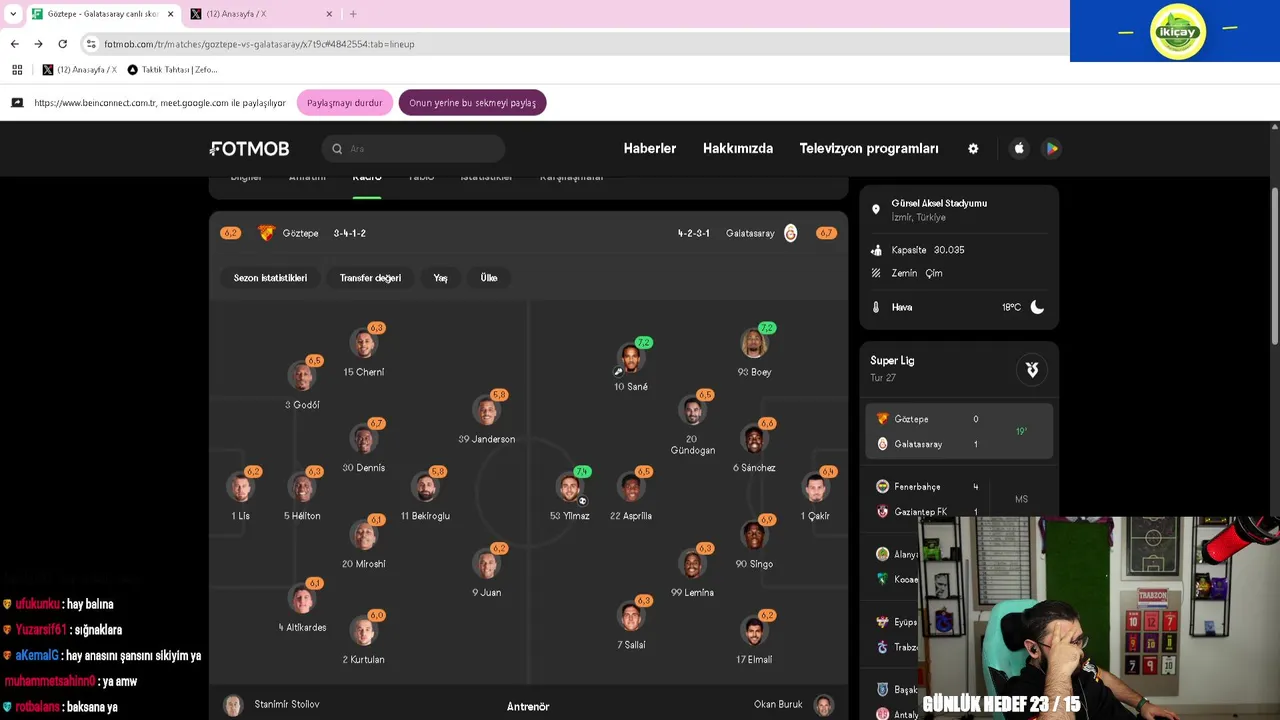This screenshot has width=1280, height=720.
Task: Open player 22 Asprilla
Action: 631,494
